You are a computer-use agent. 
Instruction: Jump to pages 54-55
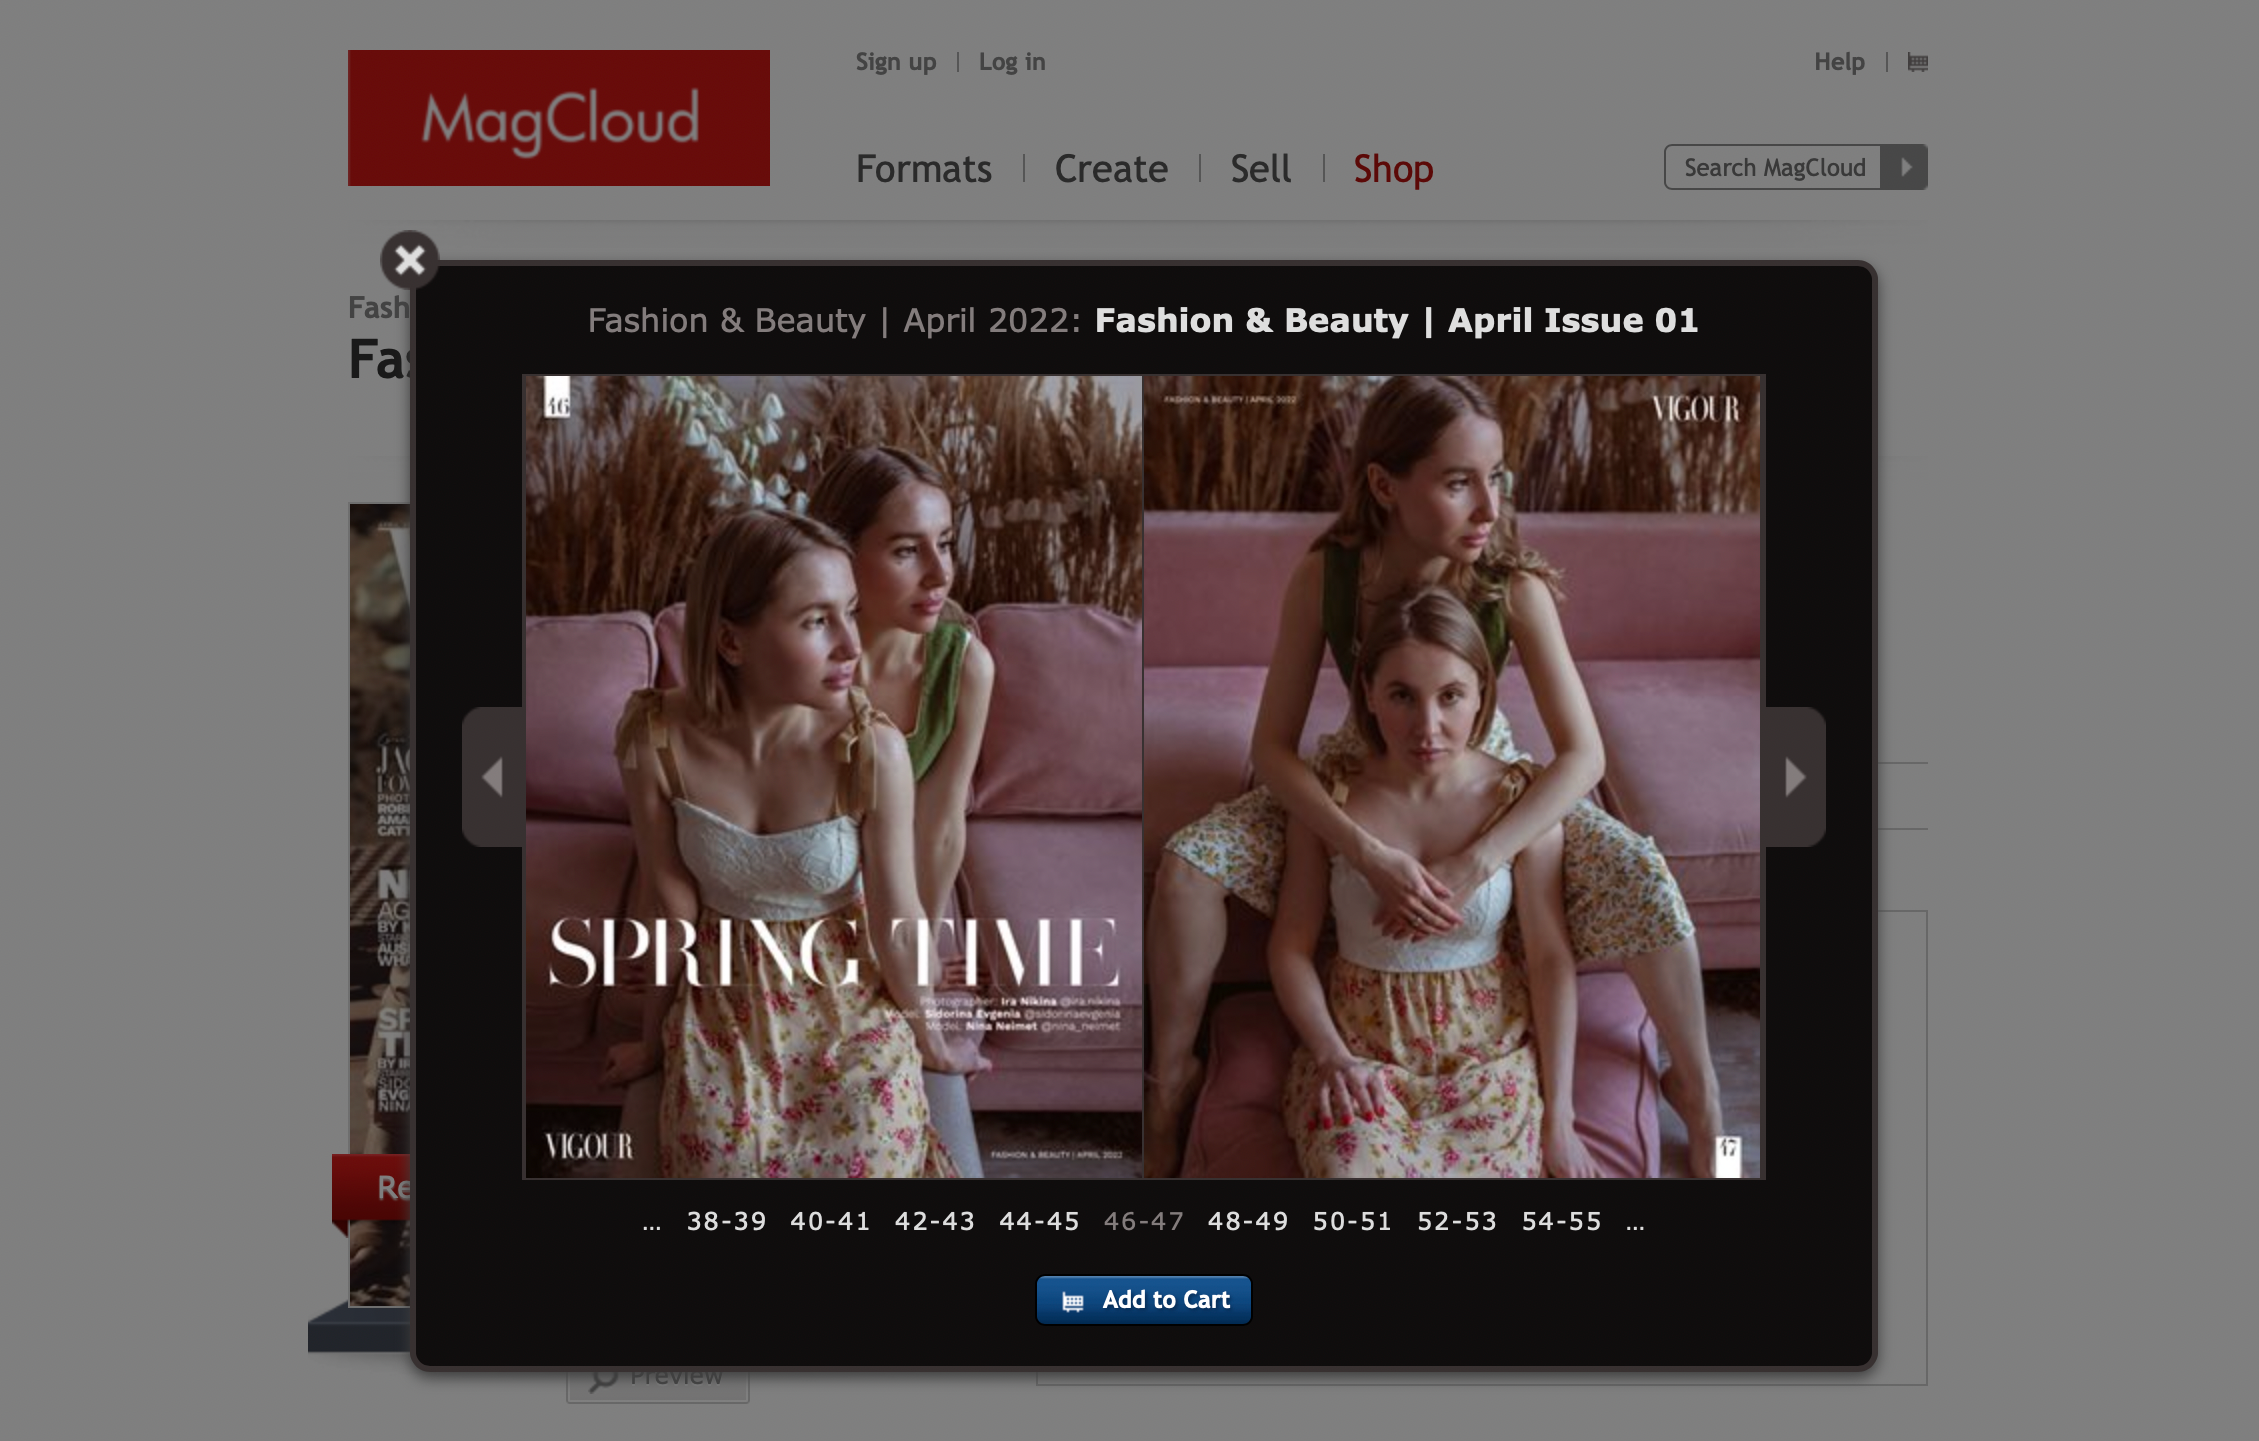point(1561,1221)
